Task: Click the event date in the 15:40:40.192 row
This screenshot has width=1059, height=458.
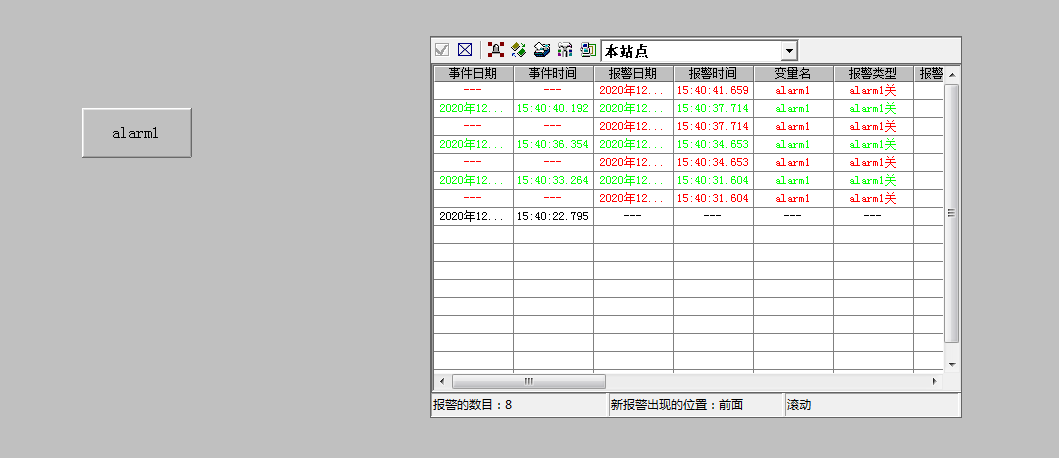Action: (473, 108)
